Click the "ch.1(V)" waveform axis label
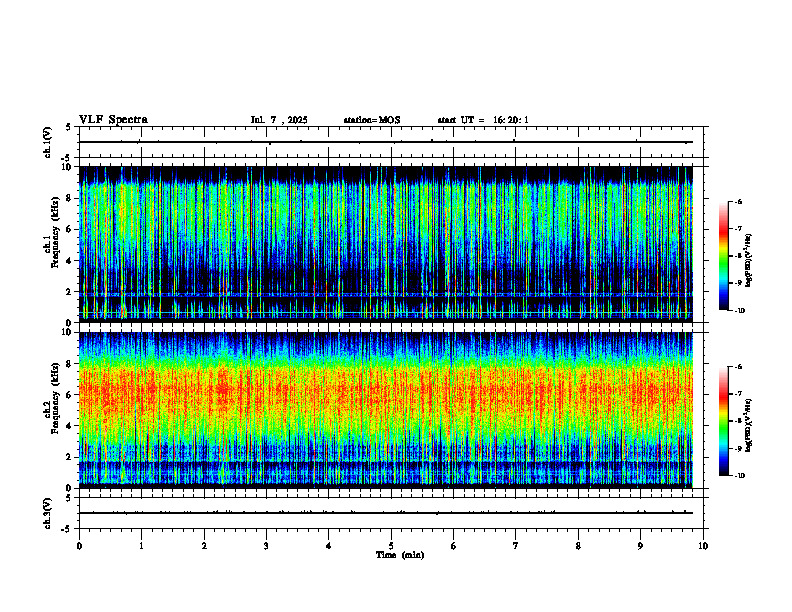The image size is (792, 612). pos(48,142)
